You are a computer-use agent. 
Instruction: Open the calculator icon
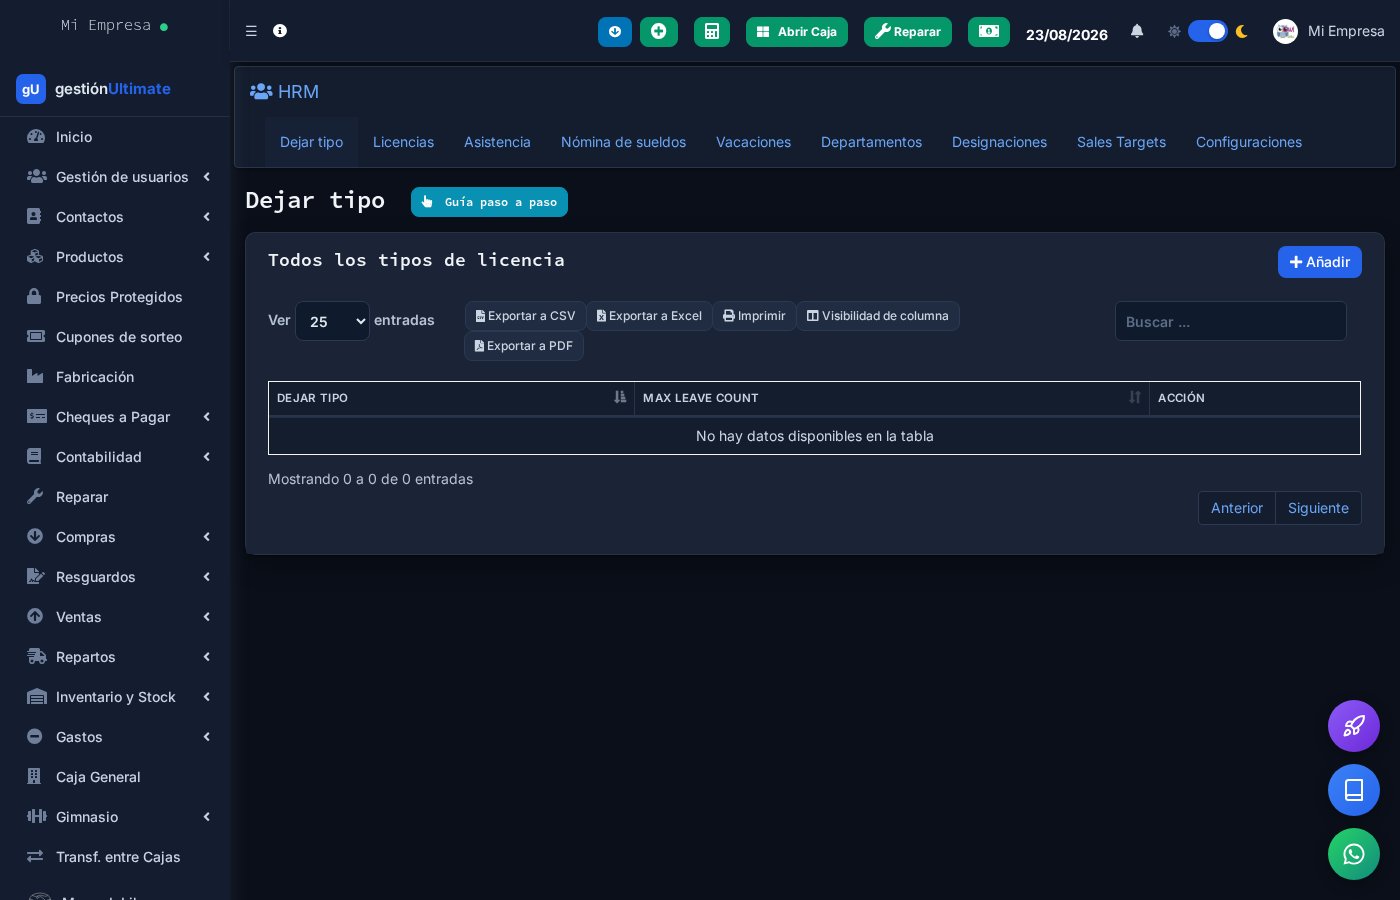pyautogui.click(x=712, y=32)
